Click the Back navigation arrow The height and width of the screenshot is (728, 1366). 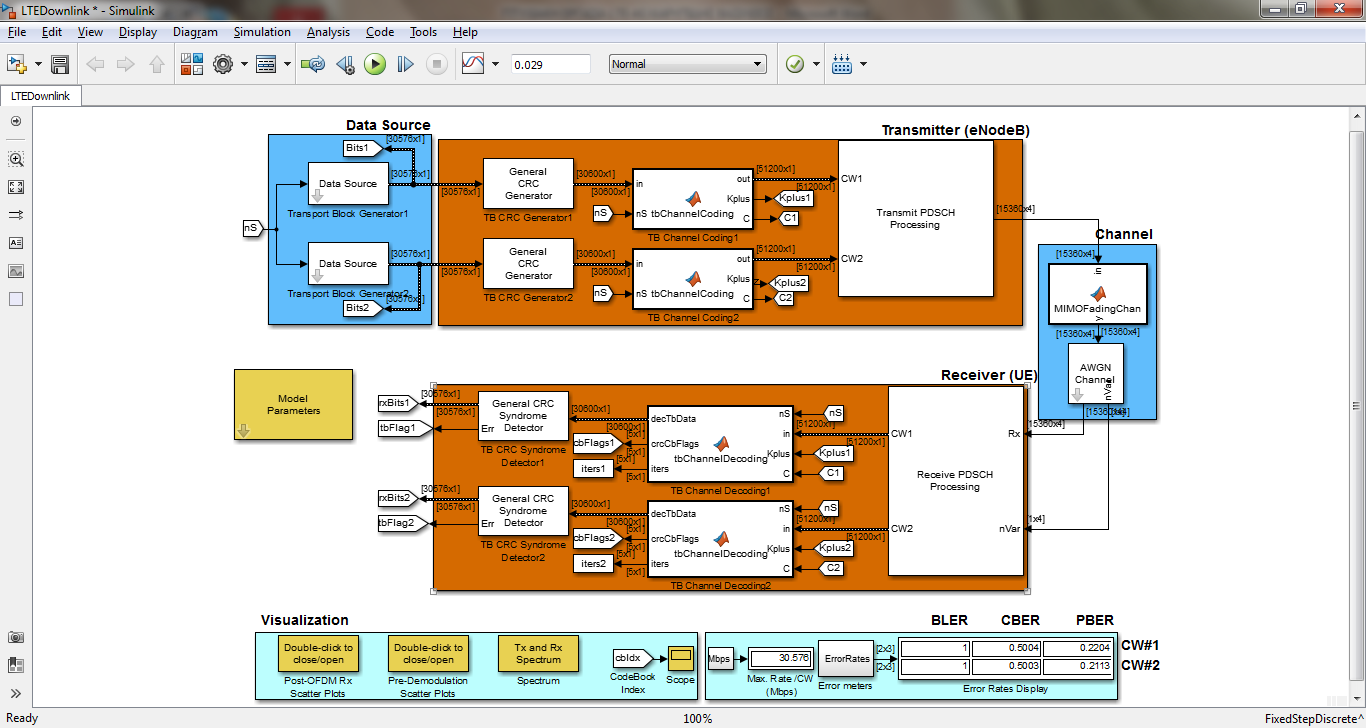95,64
